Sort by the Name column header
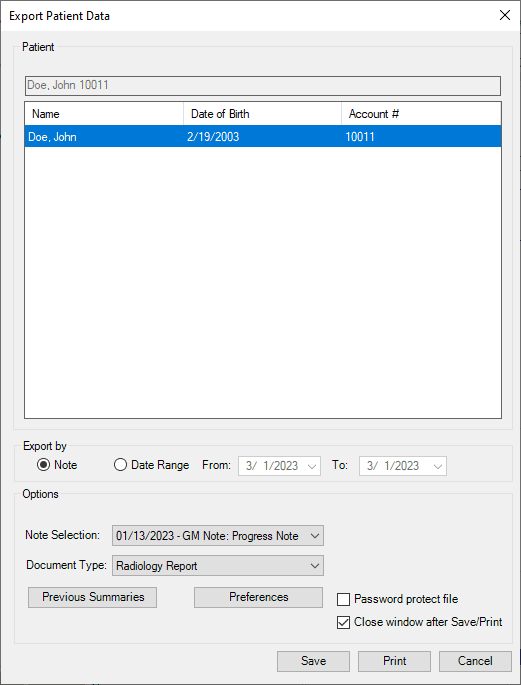This screenshot has height=685, width=521. pyautogui.click(x=104, y=114)
